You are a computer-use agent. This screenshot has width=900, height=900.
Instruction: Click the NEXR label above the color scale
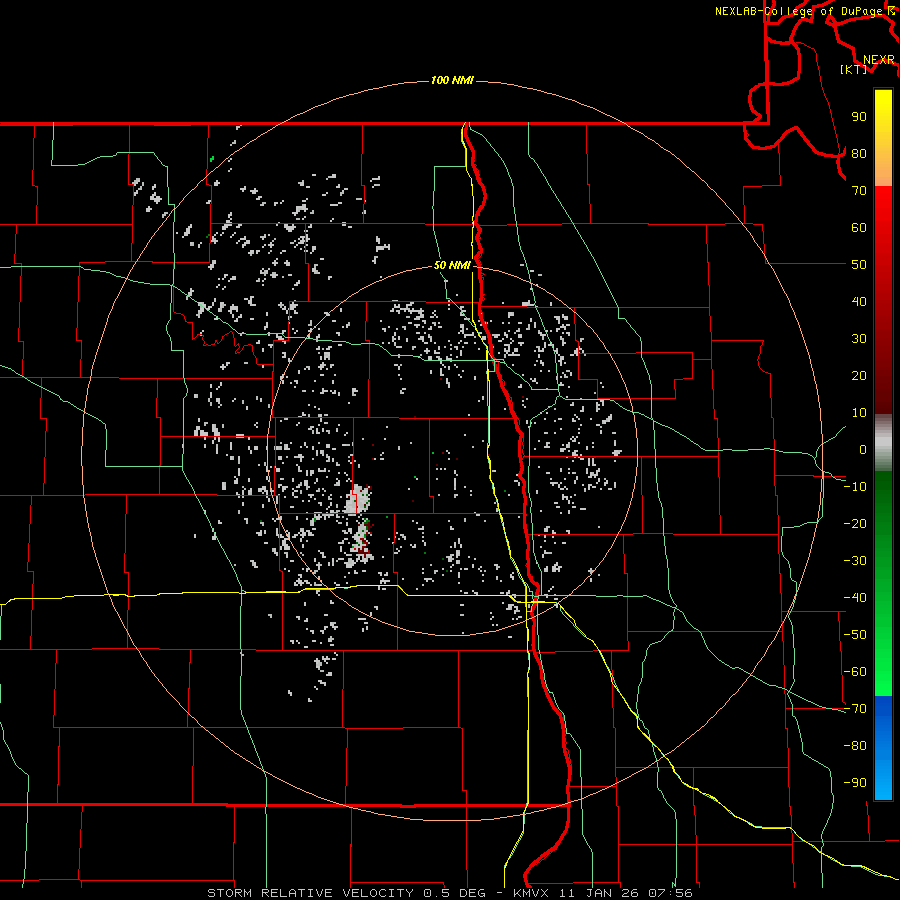(879, 60)
